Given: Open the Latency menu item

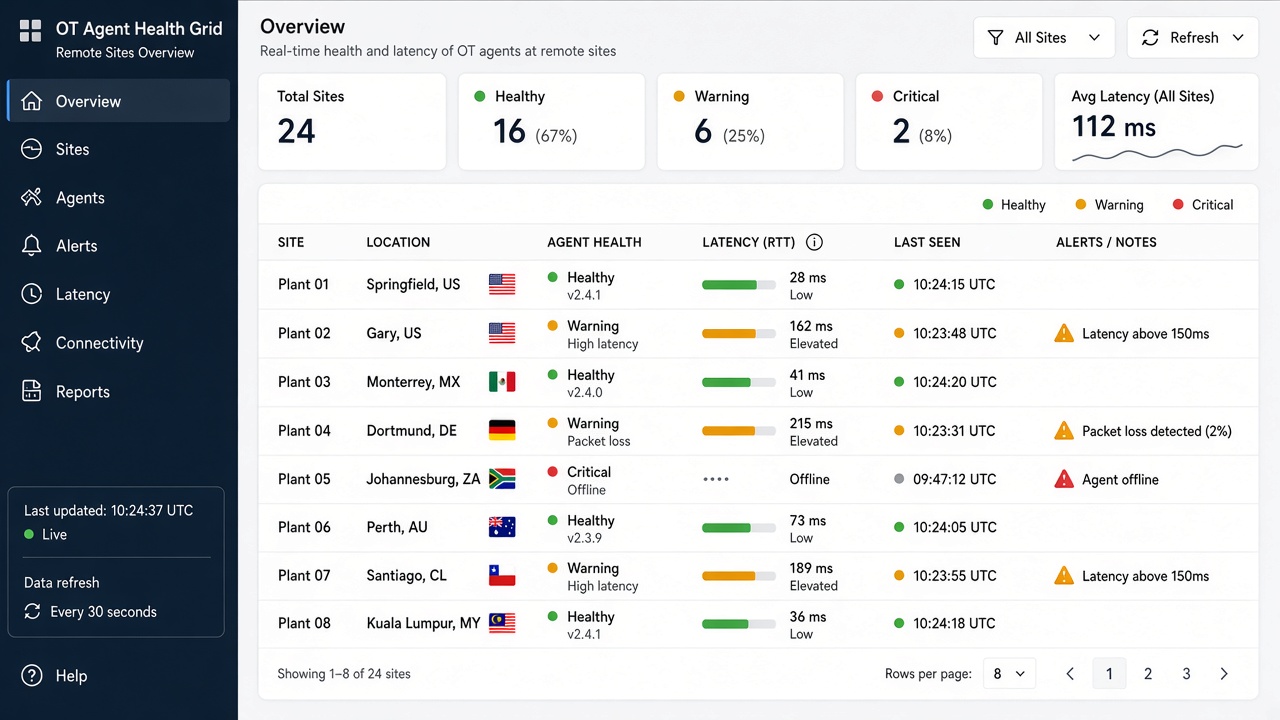Looking at the screenshot, I should coord(118,294).
